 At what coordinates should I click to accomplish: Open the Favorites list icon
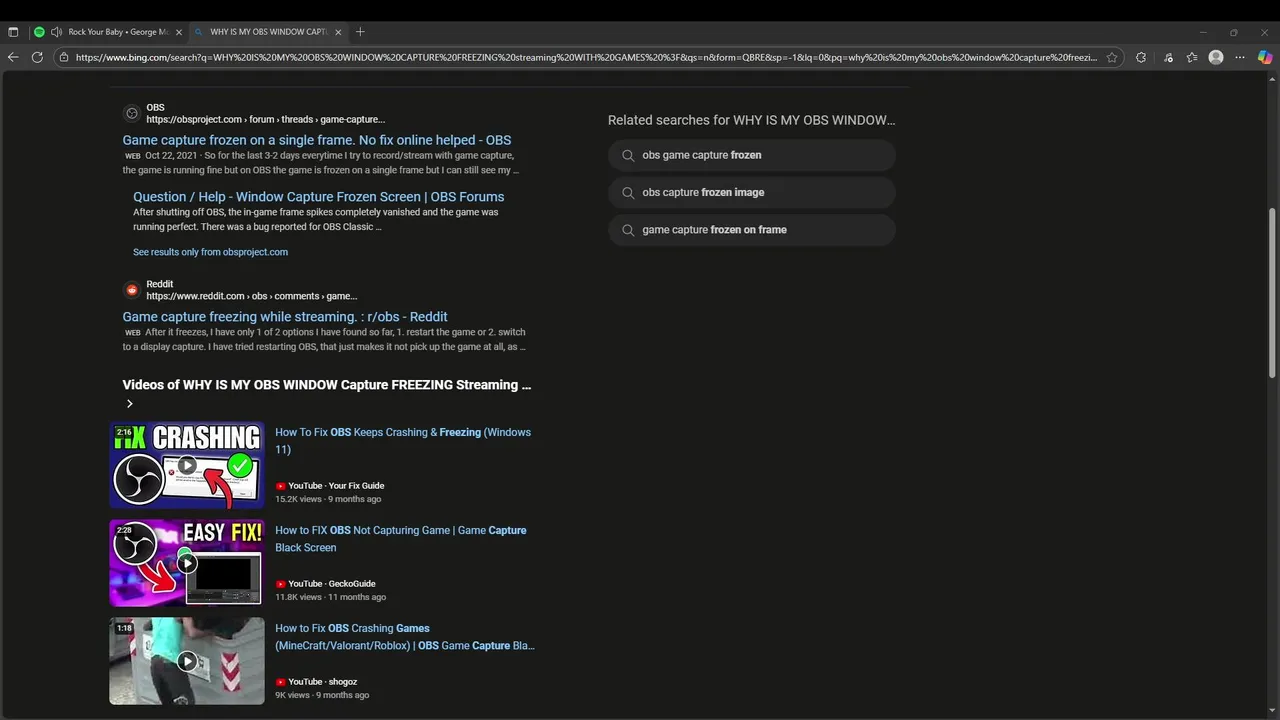coord(1192,57)
